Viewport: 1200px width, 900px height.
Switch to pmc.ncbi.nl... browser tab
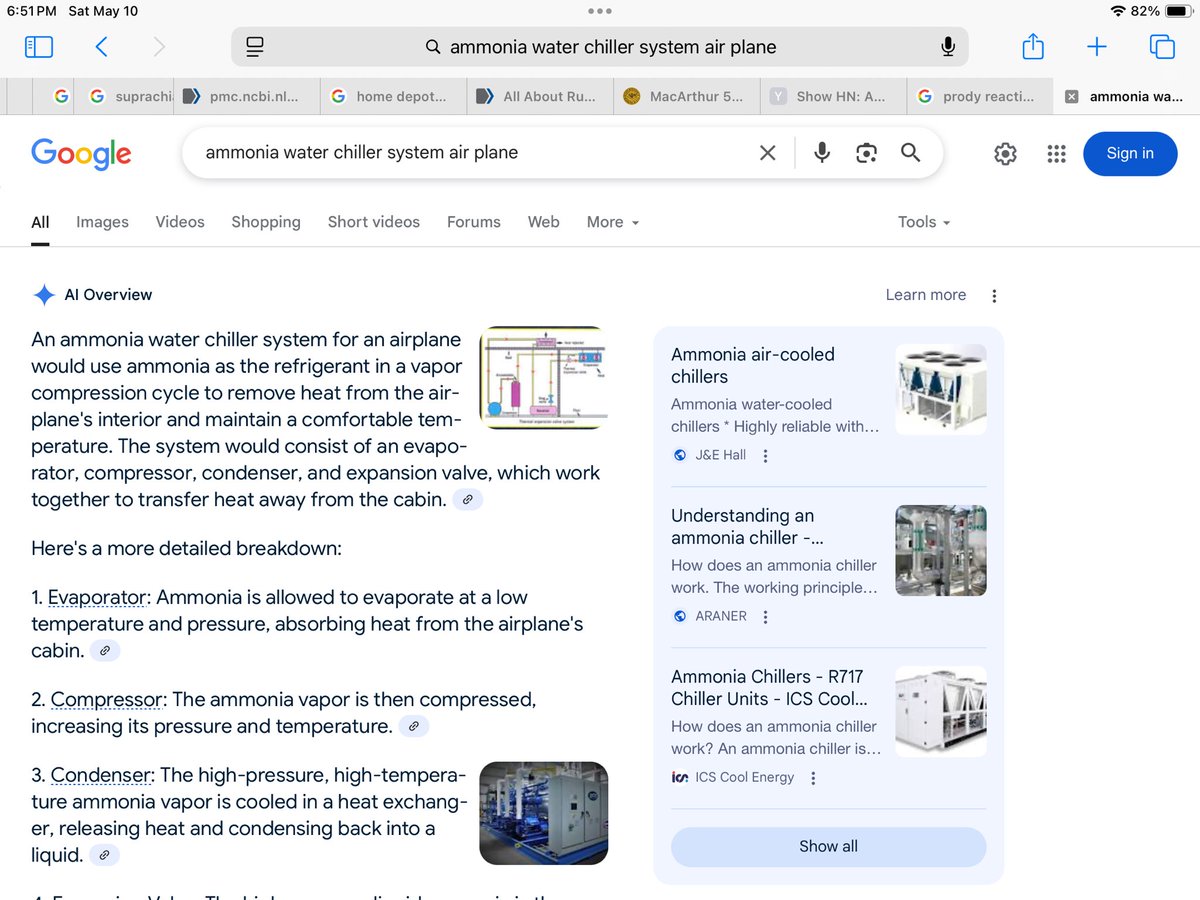point(248,97)
